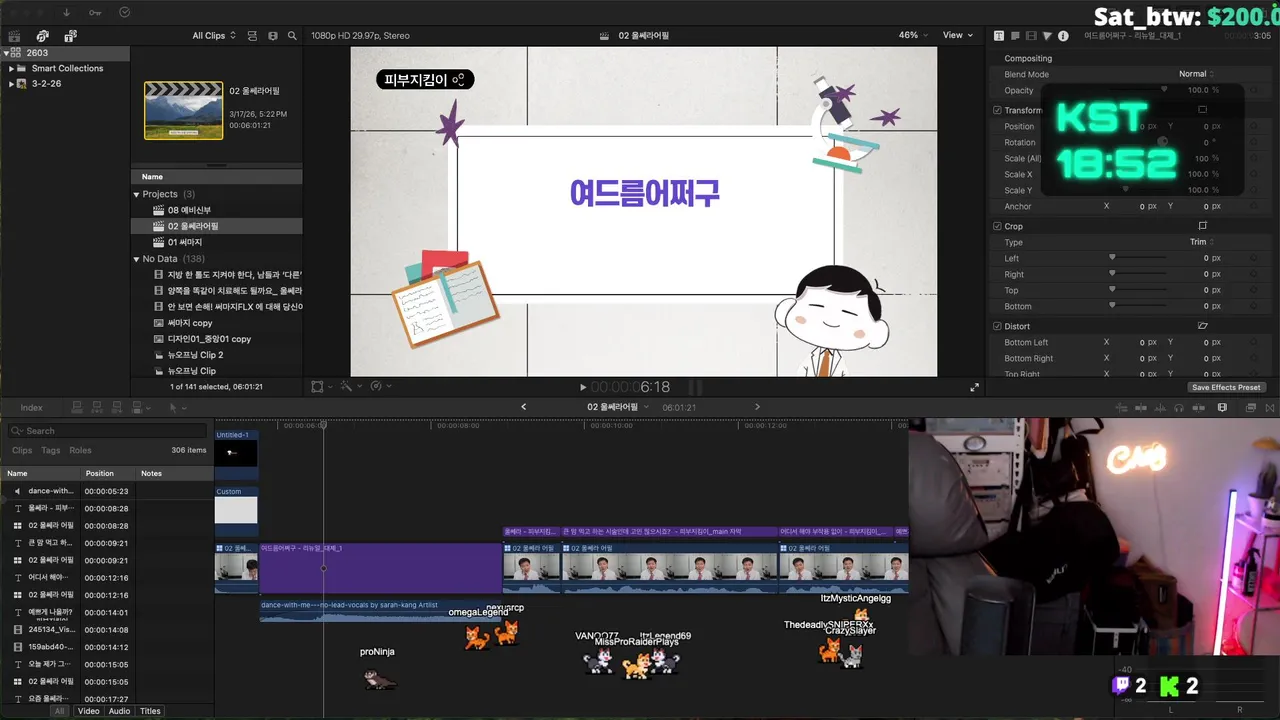The height and width of the screenshot is (720, 1280).
Task: Switch to the Roles index tab
Action: tap(80, 450)
